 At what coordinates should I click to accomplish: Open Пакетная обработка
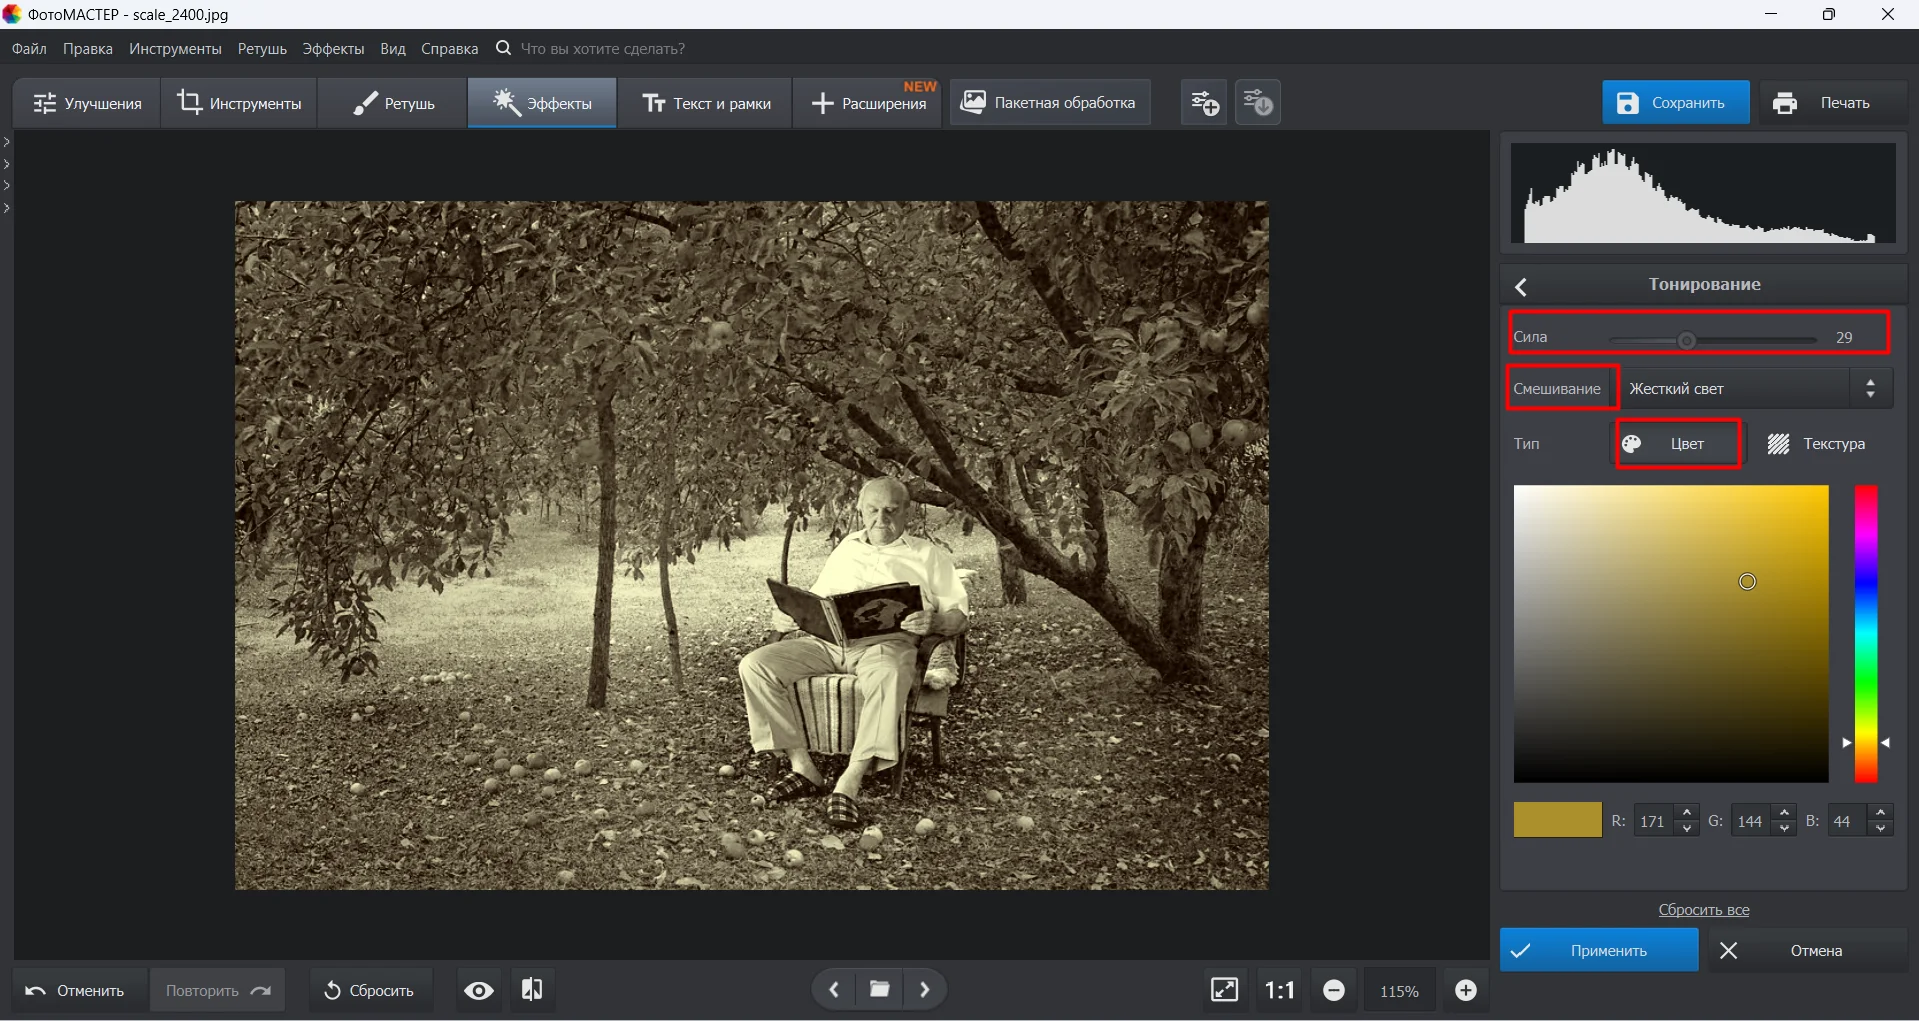tap(1049, 102)
